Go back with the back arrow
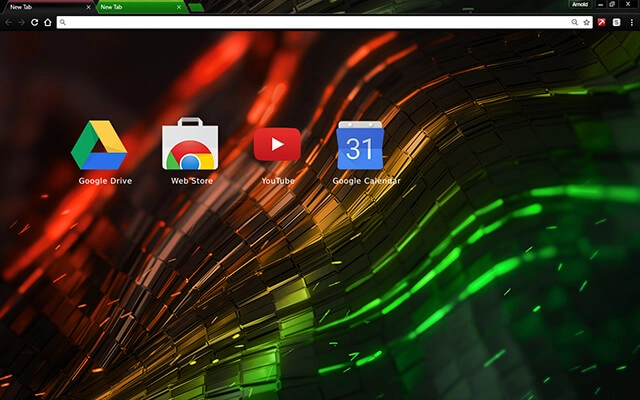This screenshot has height=400, width=640. (x=9, y=22)
